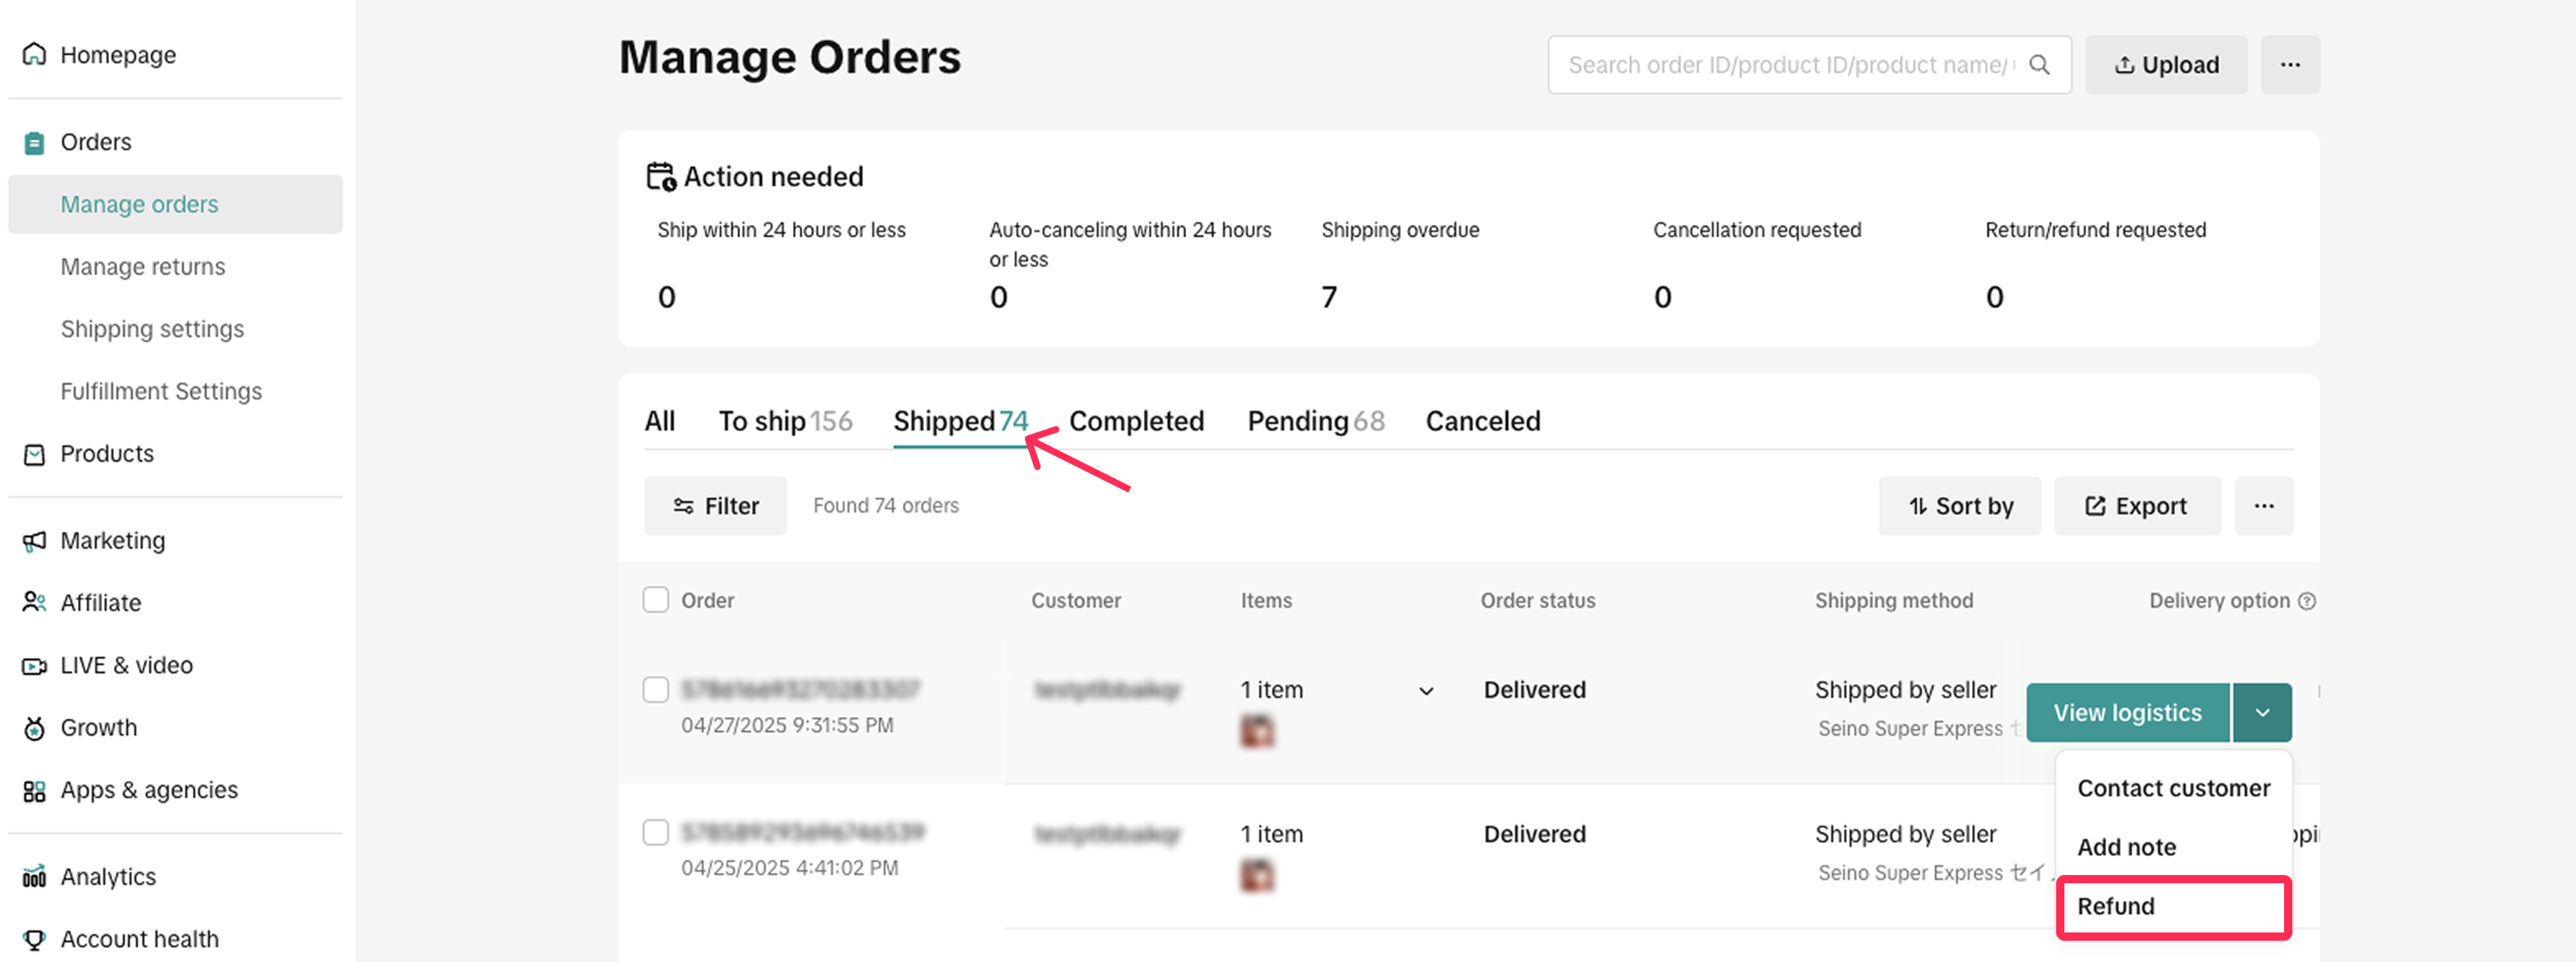2576x962 pixels.
Task: Click the order search input field
Action: 1789,65
